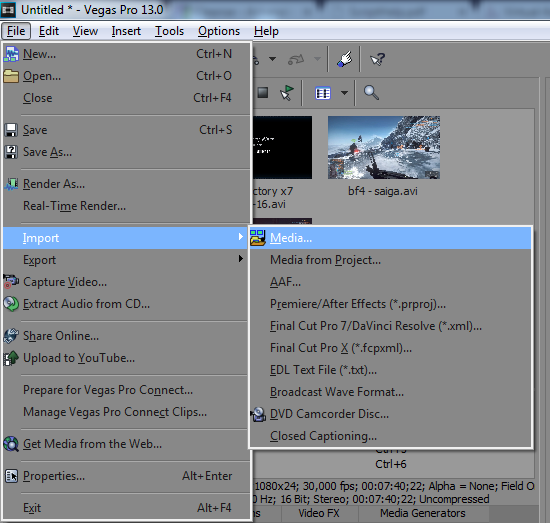
Task: Select Real-Time Render...
Action: pos(126,206)
